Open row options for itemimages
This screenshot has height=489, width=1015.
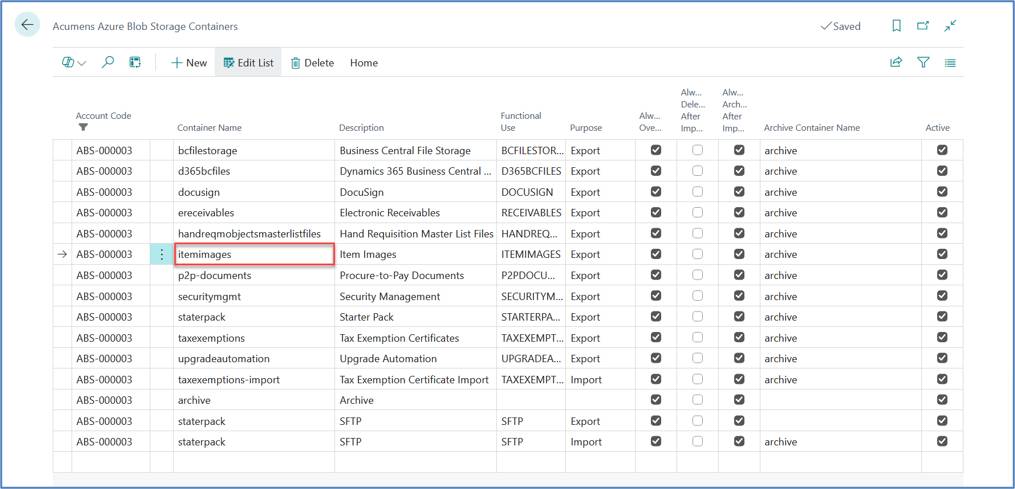162,255
